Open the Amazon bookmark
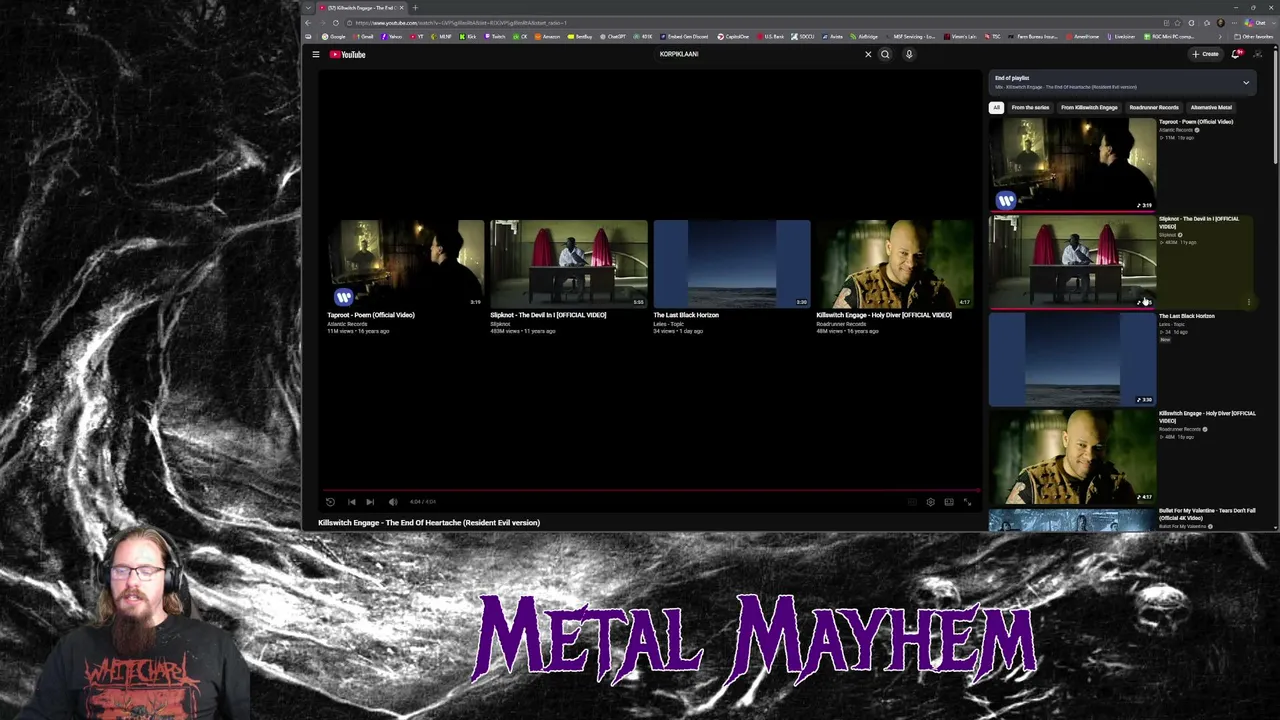 548,37
